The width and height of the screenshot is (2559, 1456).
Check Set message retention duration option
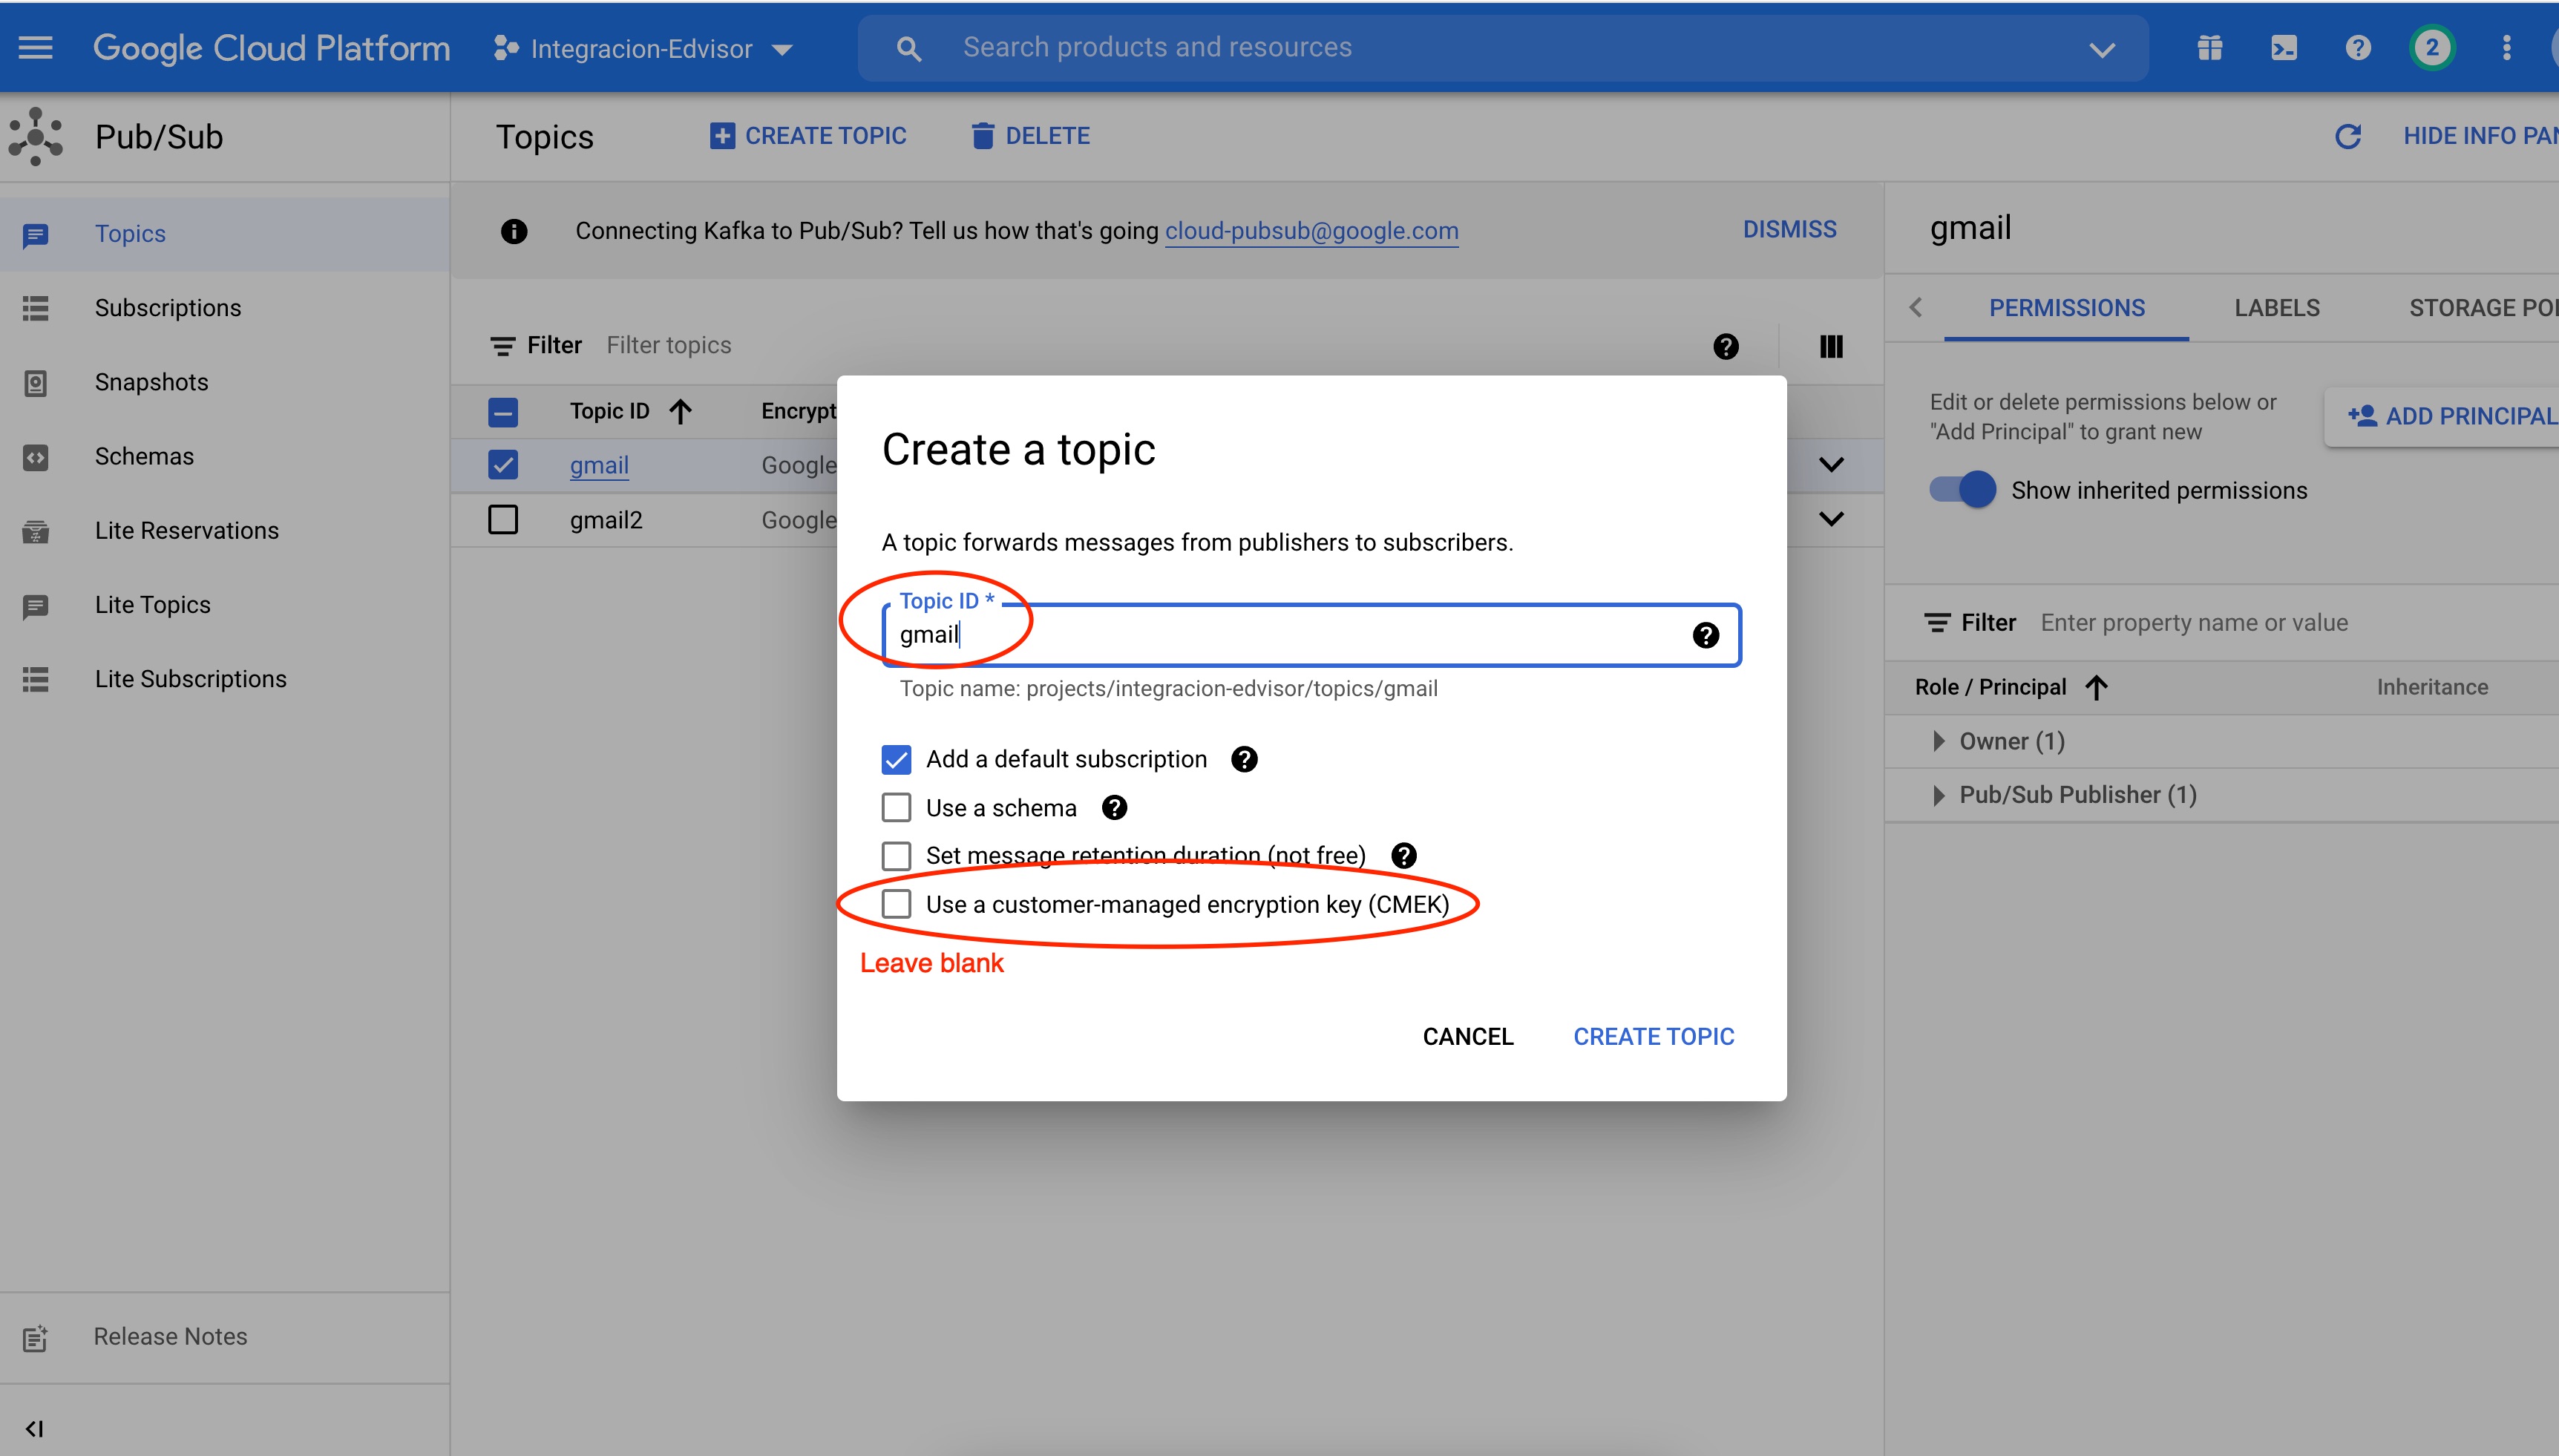pyautogui.click(x=896, y=856)
